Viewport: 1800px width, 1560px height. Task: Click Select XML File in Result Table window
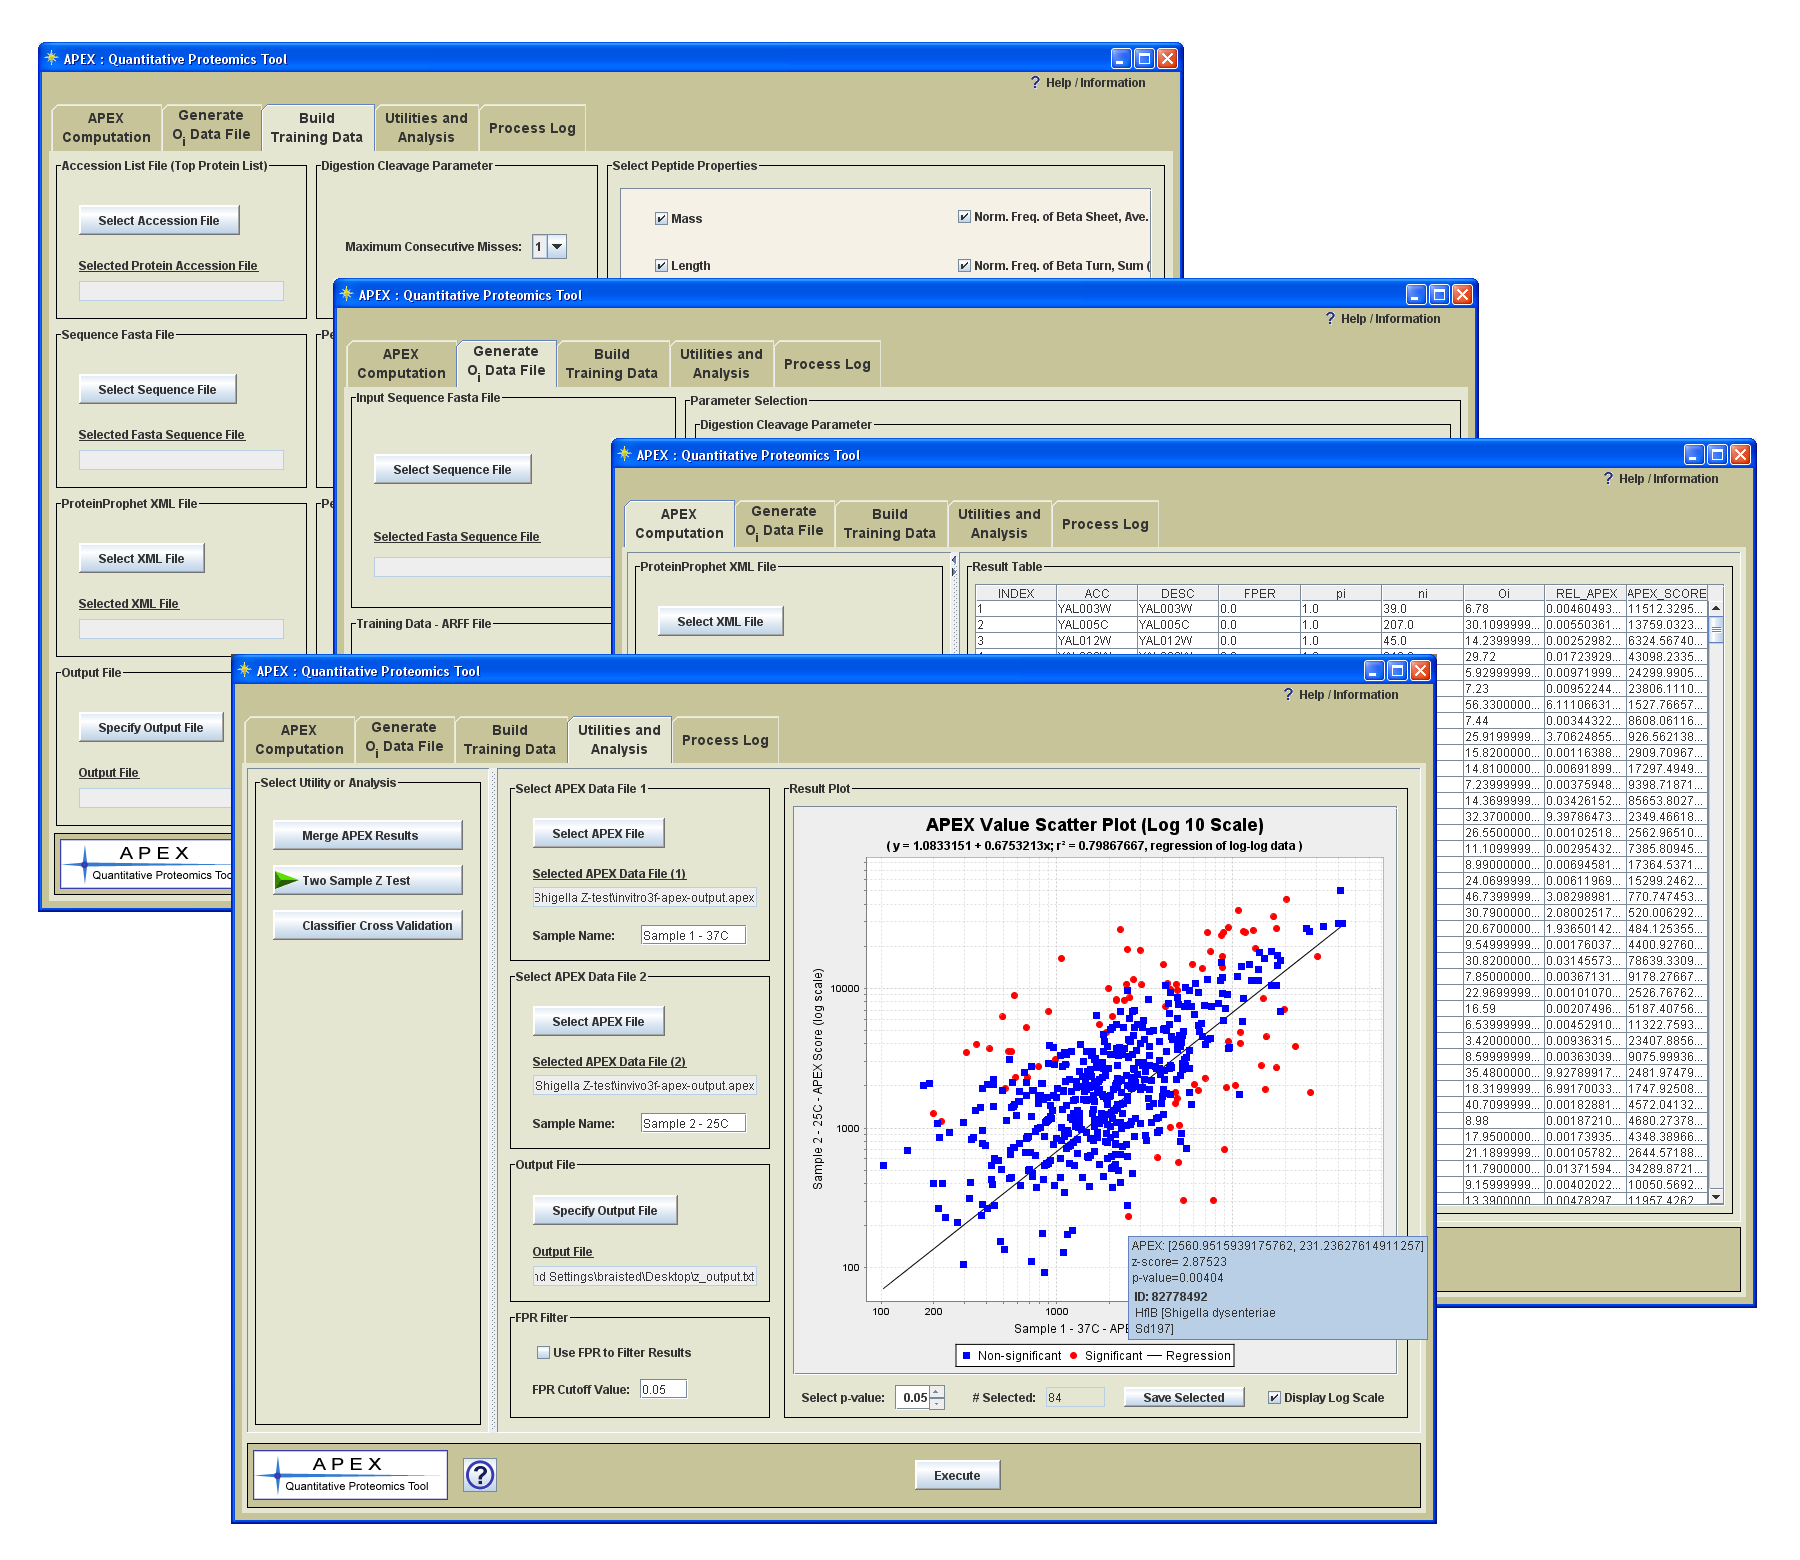coord(720,622)
